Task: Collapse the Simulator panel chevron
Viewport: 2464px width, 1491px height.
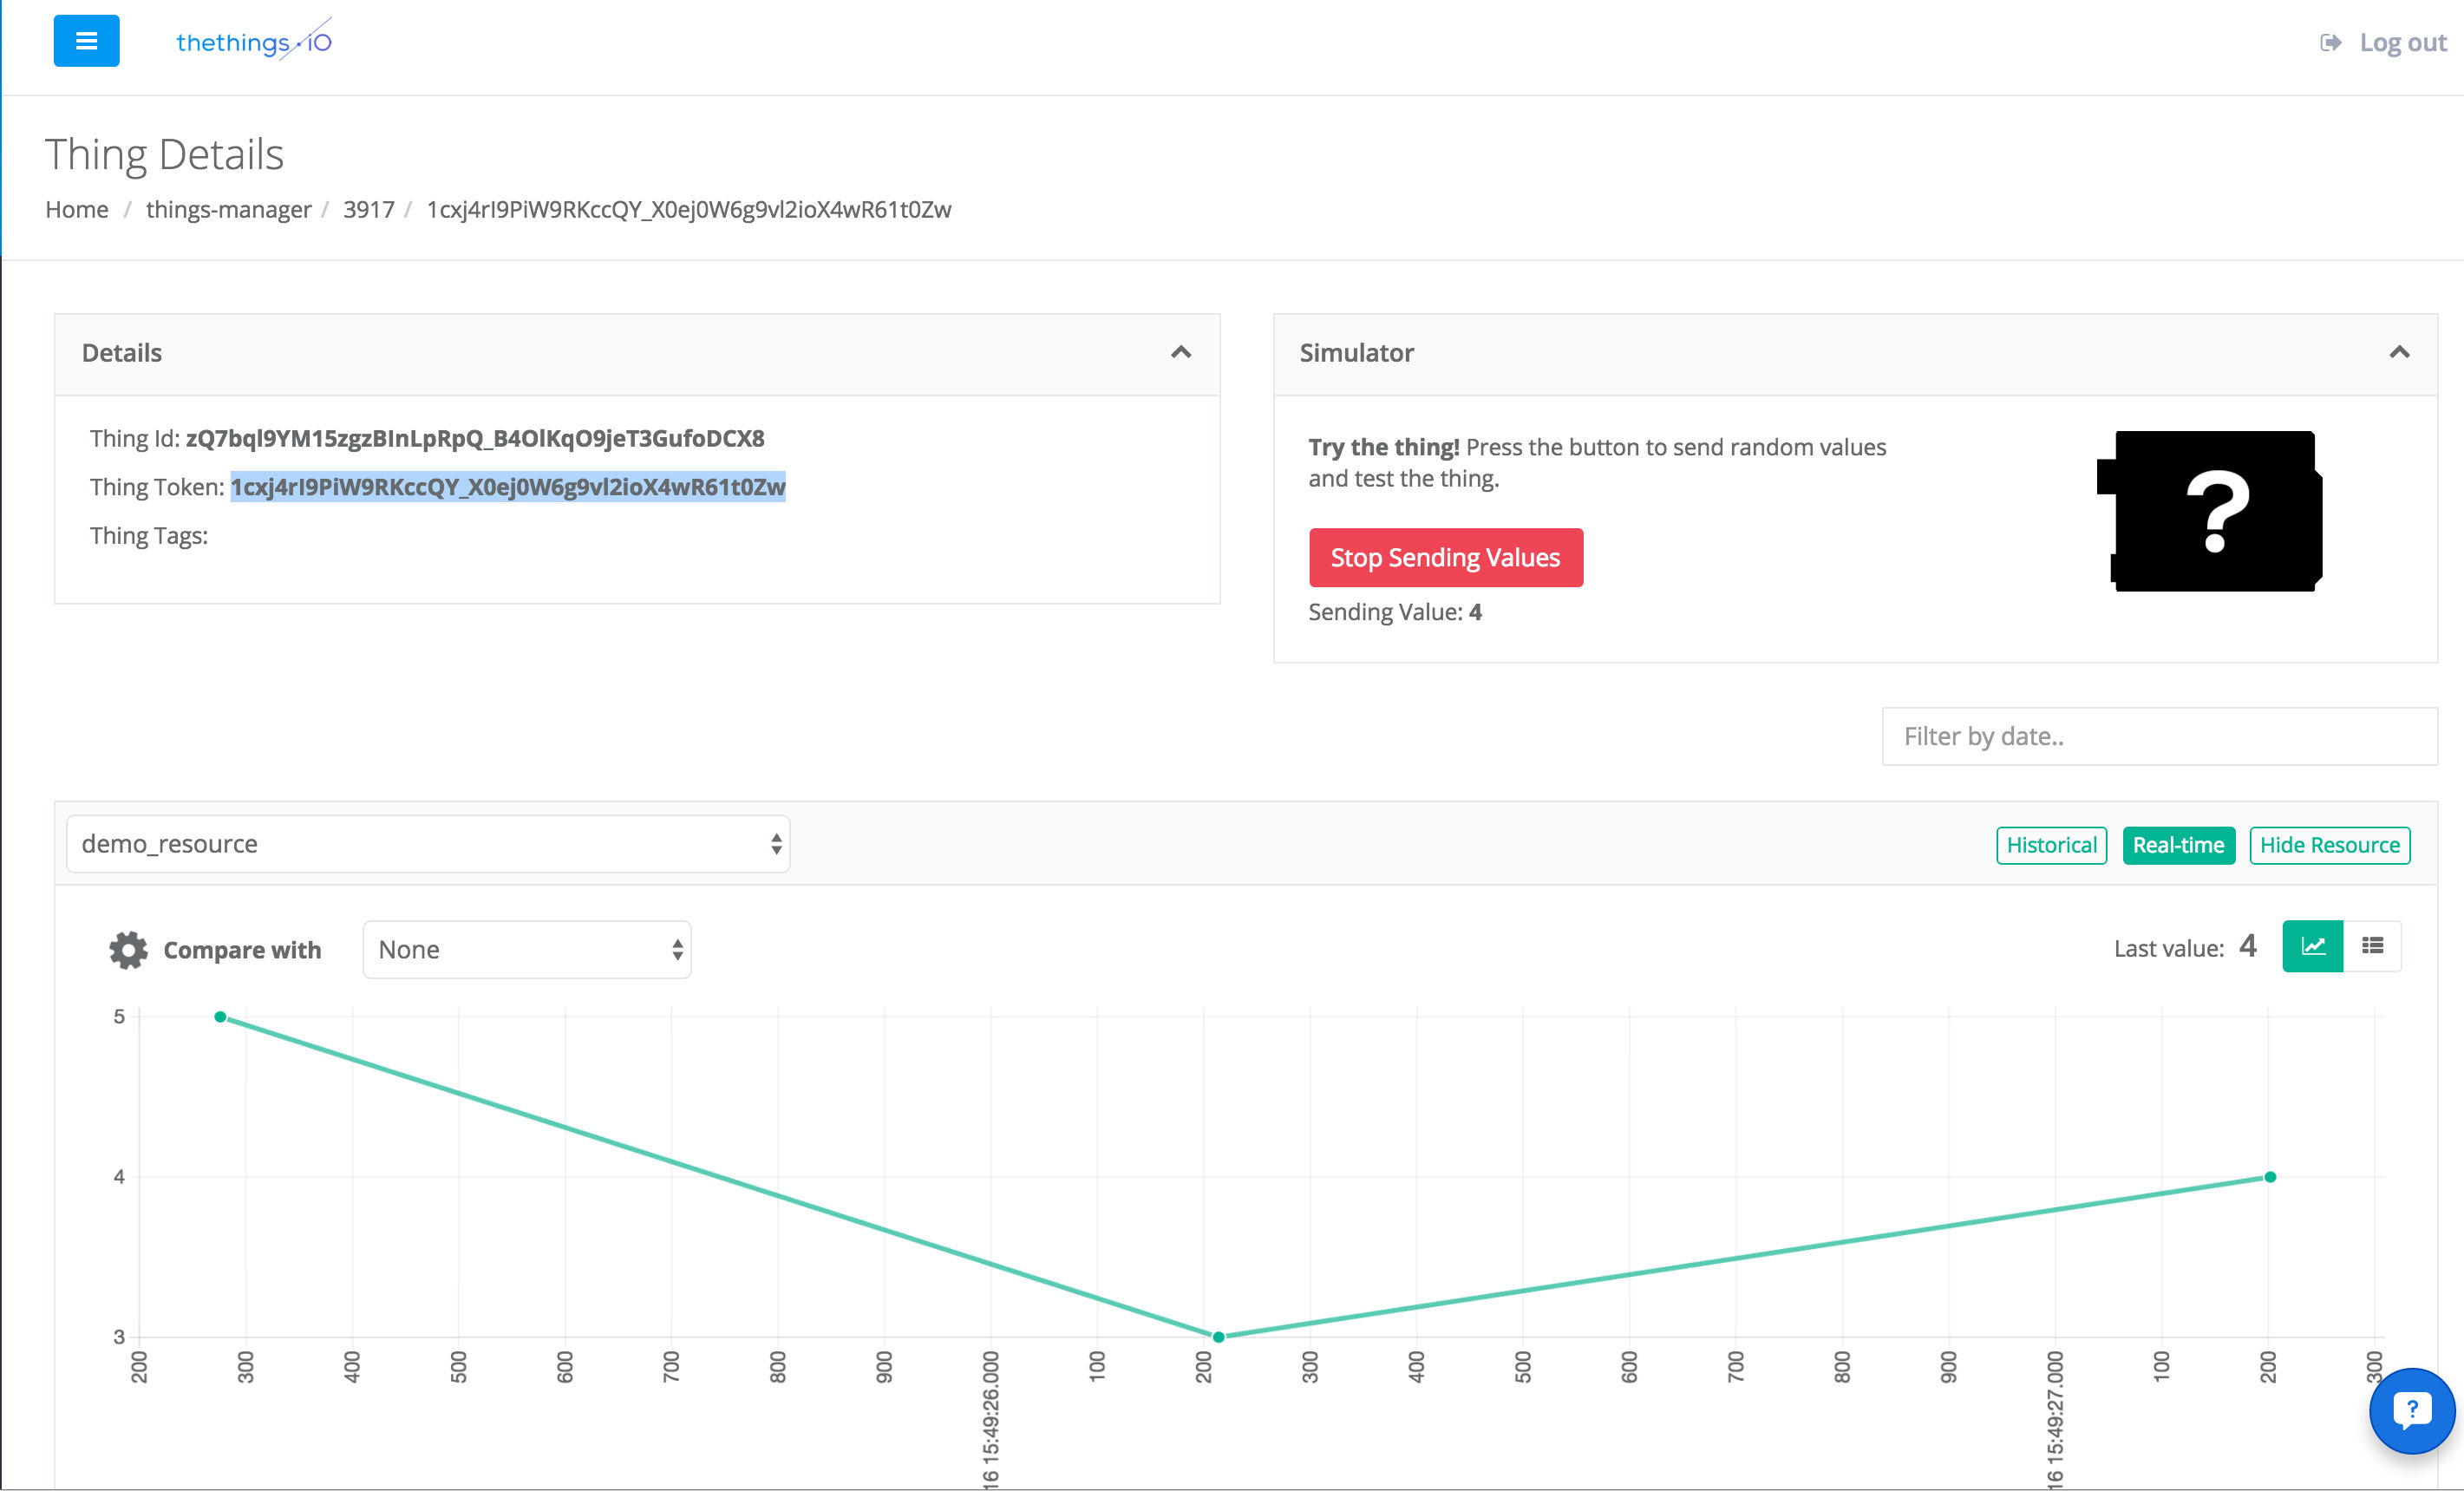Action: (2398, 352)
